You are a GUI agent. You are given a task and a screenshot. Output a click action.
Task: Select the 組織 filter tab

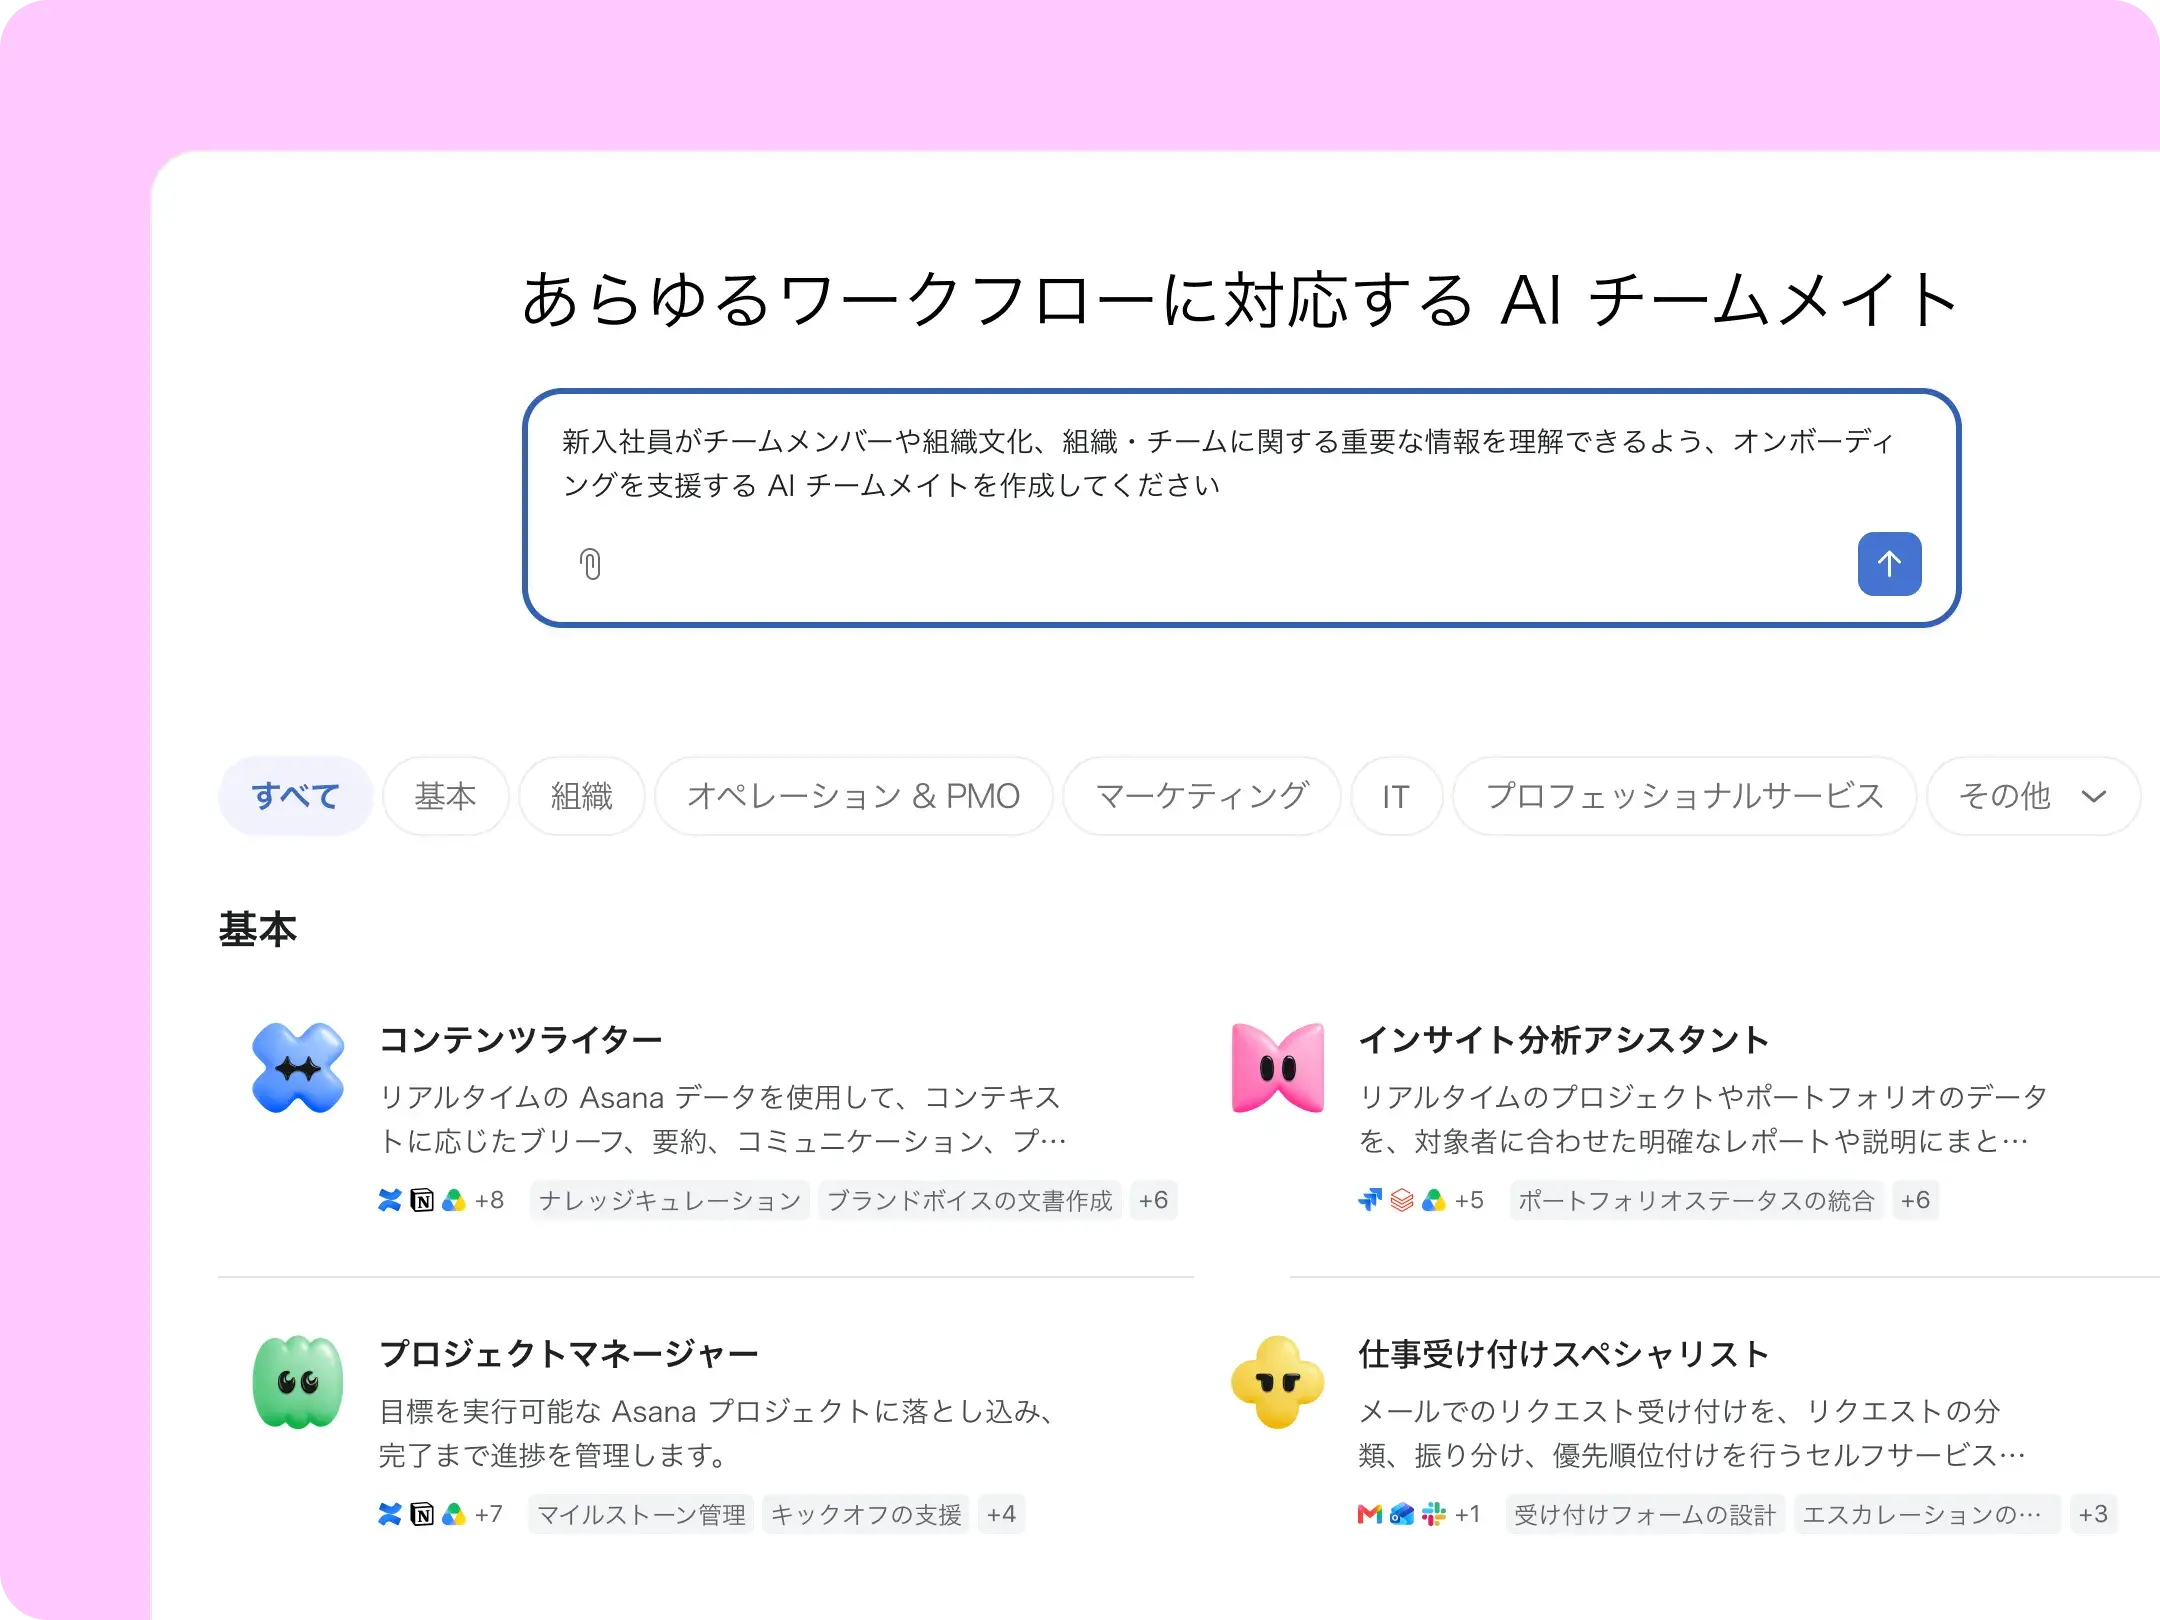[x=581, y=796]
